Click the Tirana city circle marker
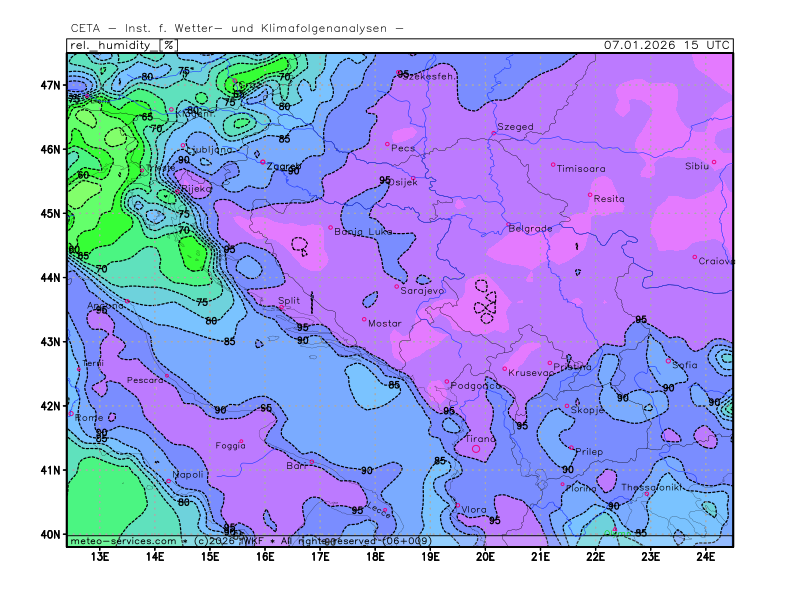The image size is (800, 600). (x=476, y=449)
